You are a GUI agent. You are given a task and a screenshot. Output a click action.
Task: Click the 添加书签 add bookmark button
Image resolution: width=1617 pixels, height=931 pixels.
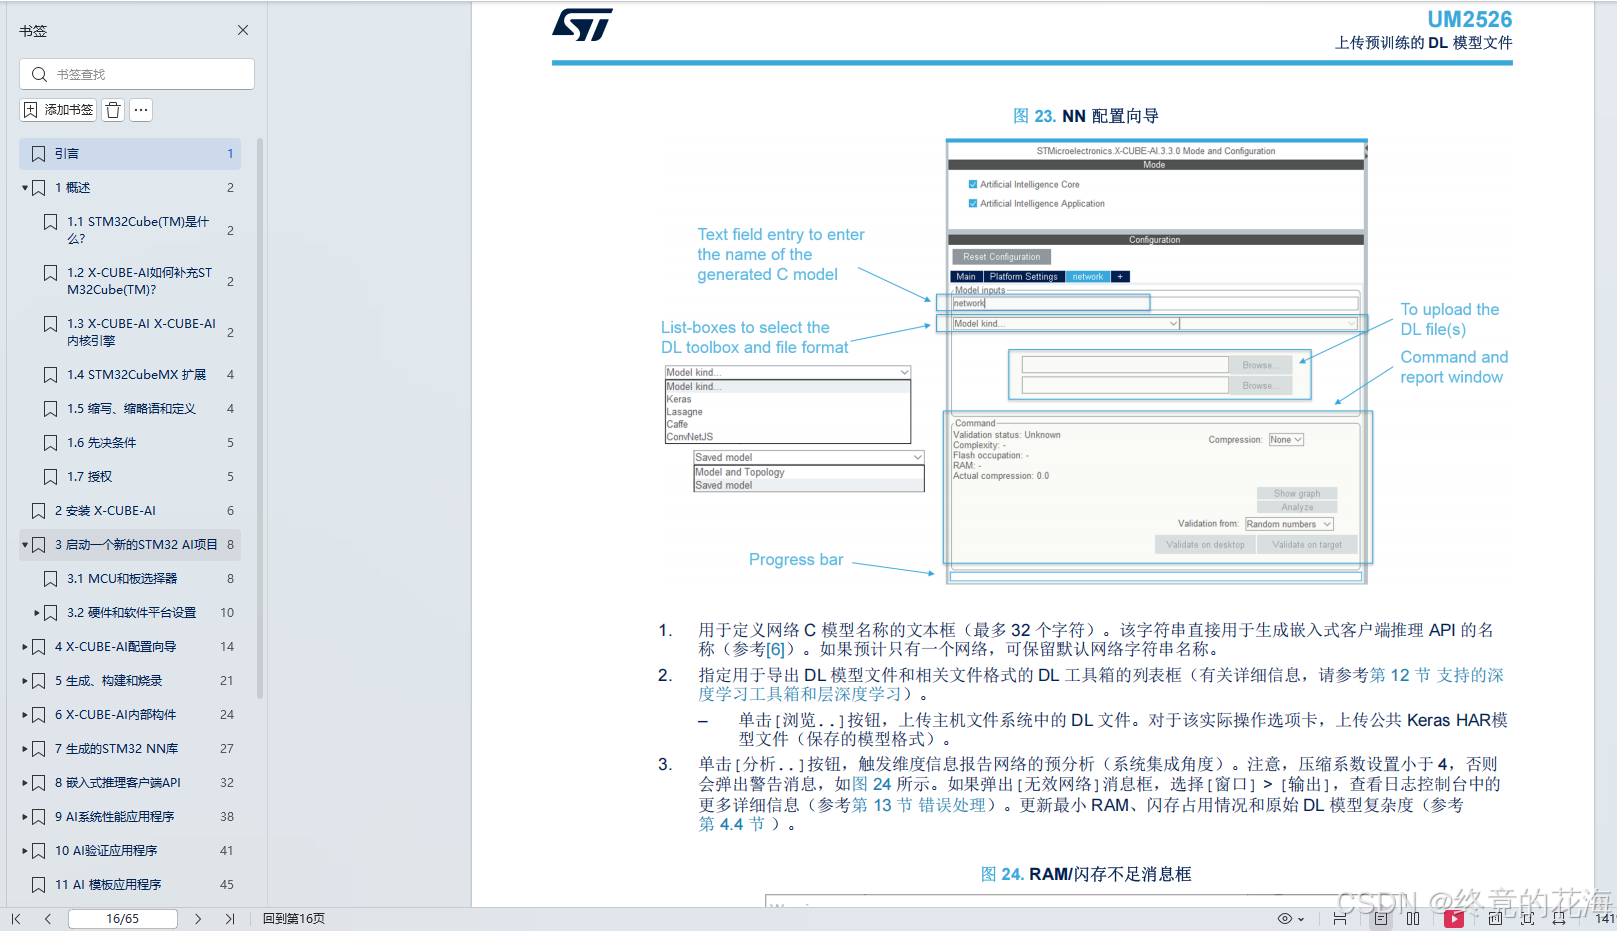click(x=59, y=110)
